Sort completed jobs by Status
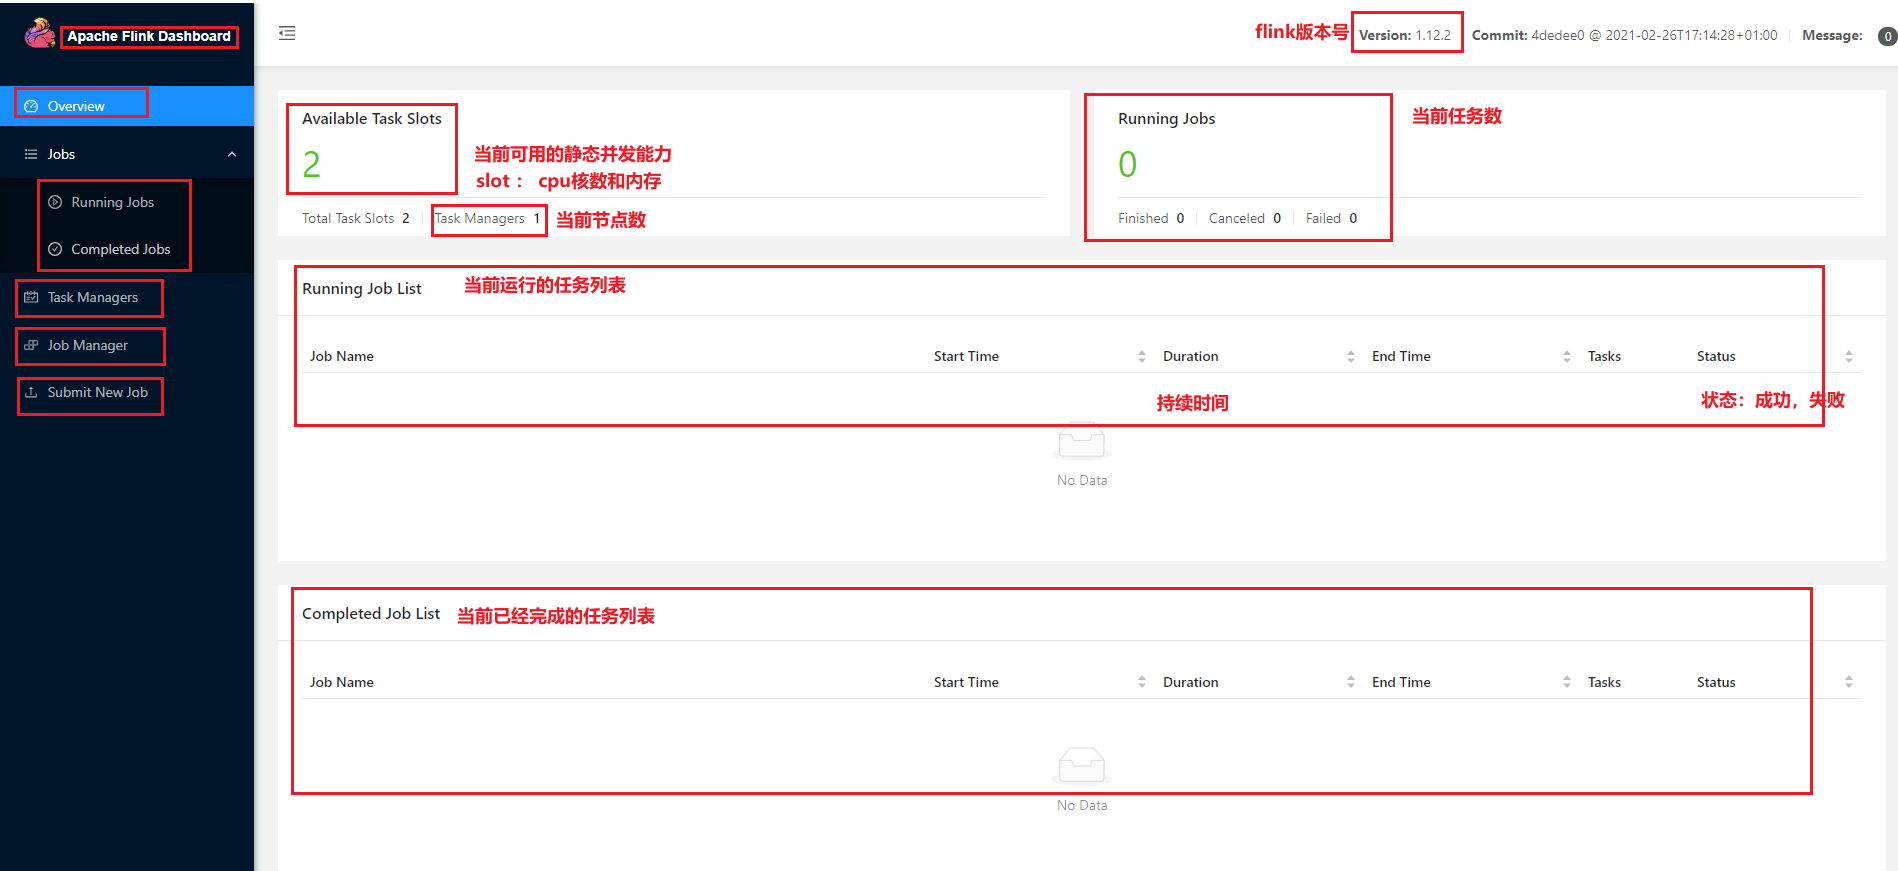Image resolution: width=1898 pixels, height=871 pixels. pos(1849,682)
